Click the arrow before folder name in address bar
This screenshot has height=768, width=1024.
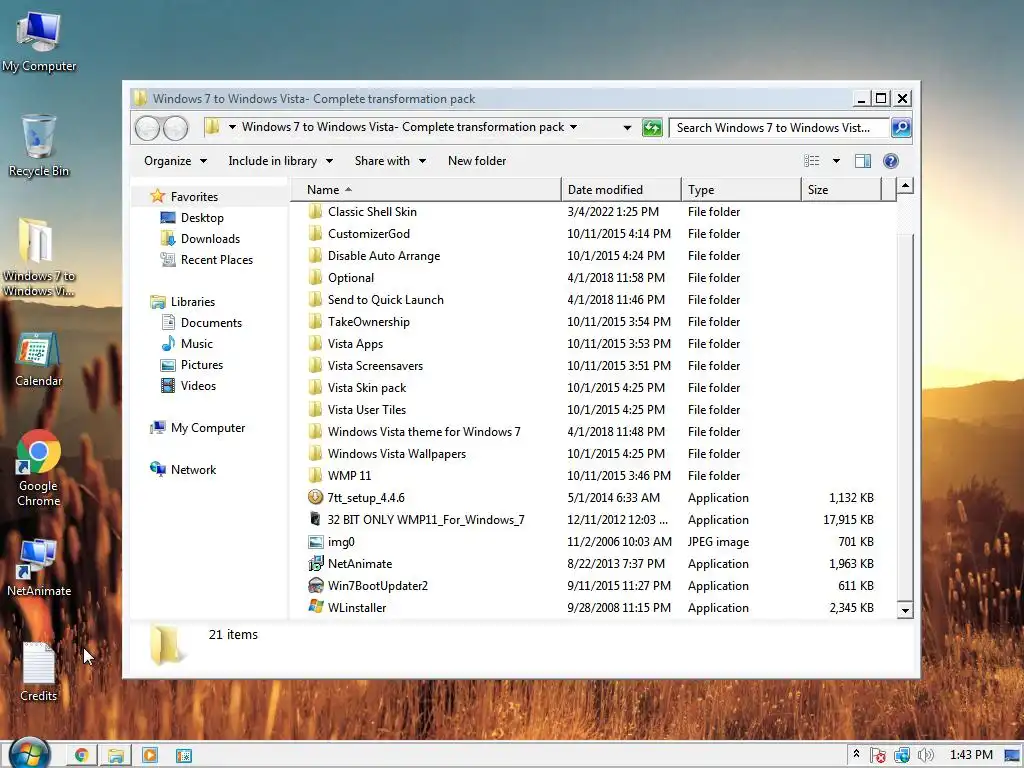pyautogui.click(x=232, y=127)
